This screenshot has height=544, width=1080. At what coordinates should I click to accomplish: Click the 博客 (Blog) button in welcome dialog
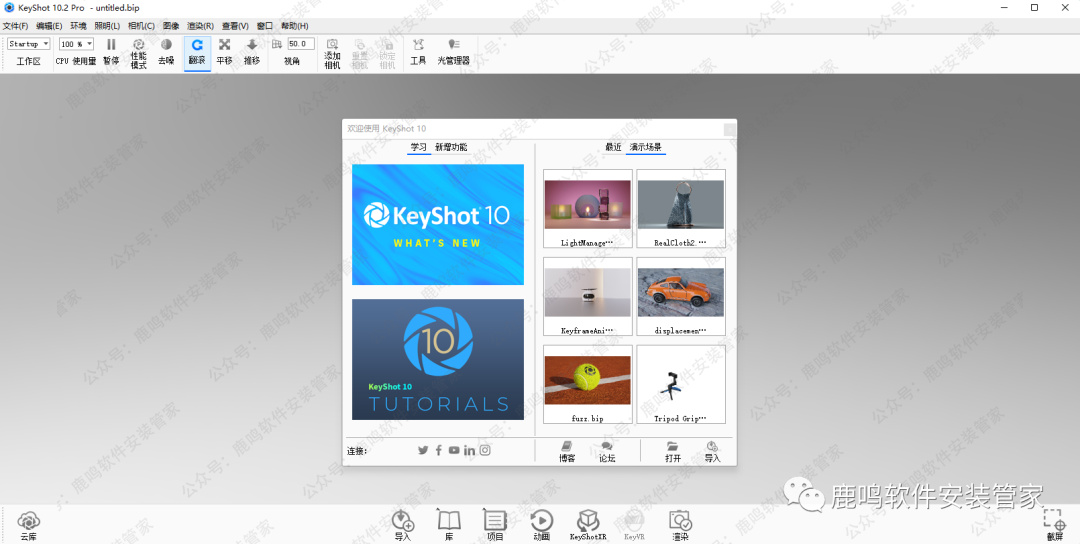coord(567,451)
